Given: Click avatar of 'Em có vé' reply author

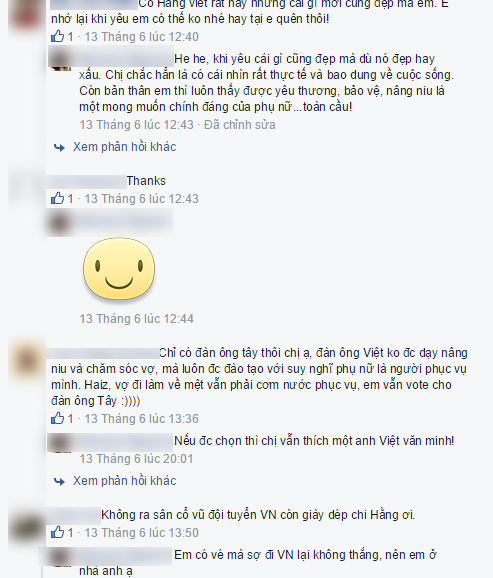Looking at the screenshot, I should pos(60,557).
